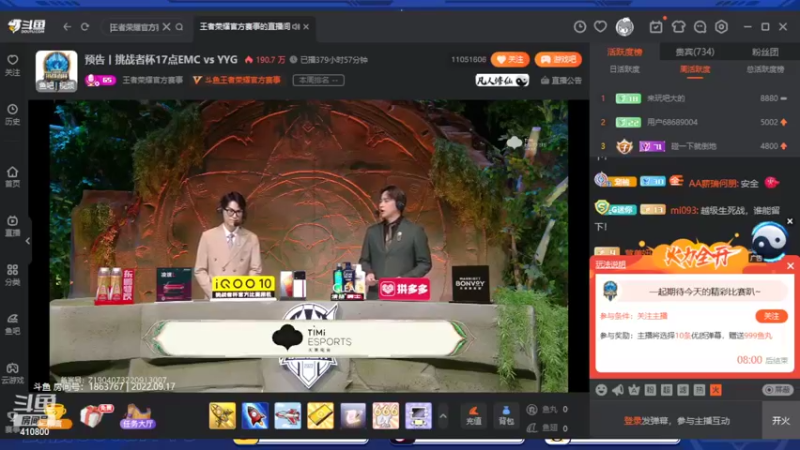Click the crown icon in chat toolbar
800x450 pixels.
634,390
